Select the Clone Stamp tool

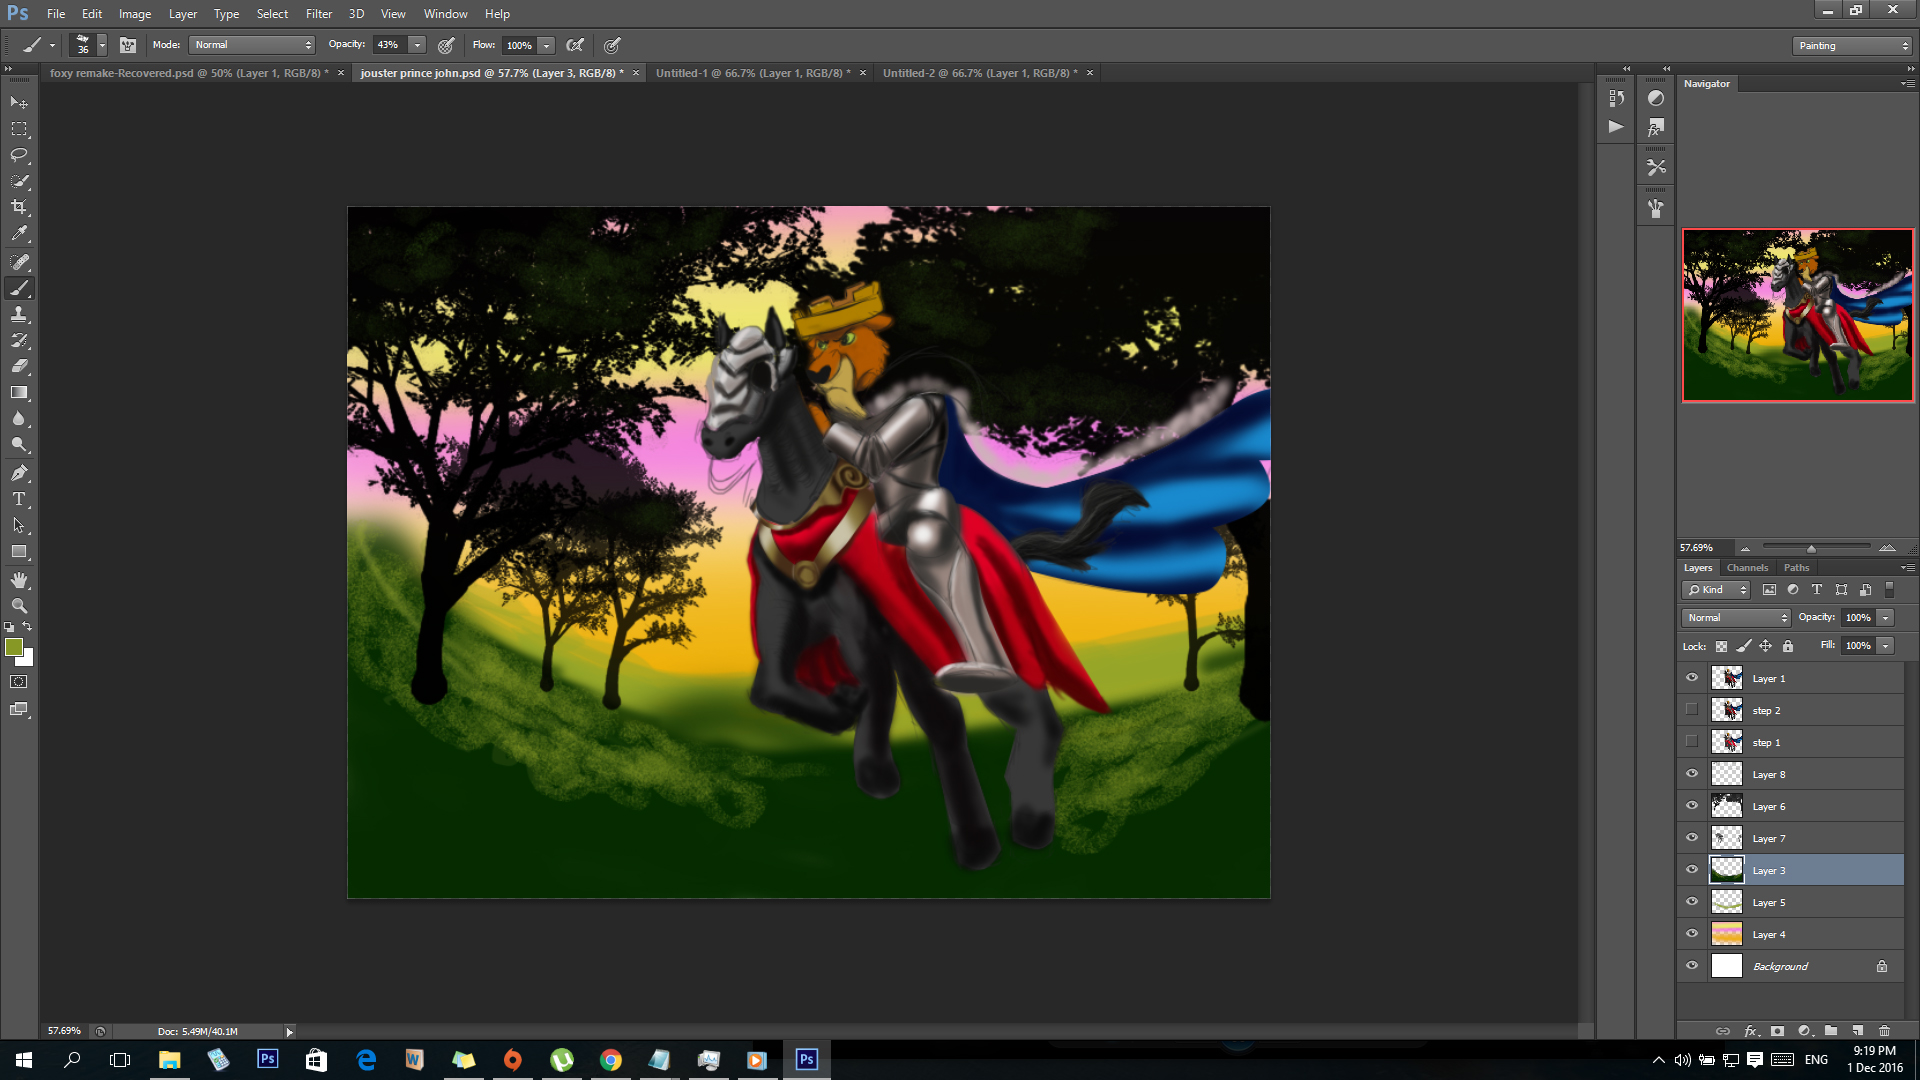coord(19,314)
